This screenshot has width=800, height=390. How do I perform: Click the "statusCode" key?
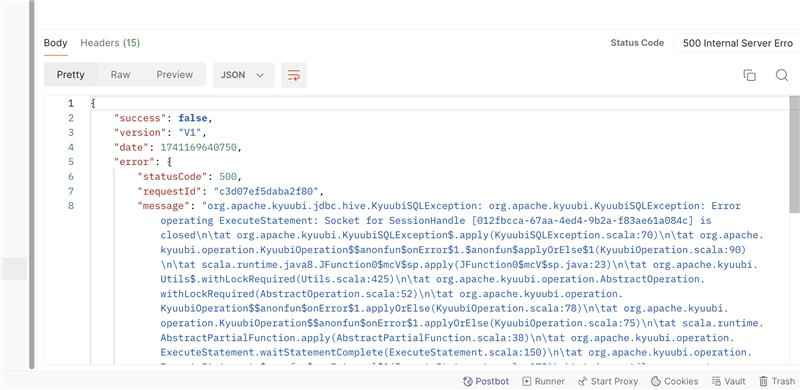(x=172, y=177)
